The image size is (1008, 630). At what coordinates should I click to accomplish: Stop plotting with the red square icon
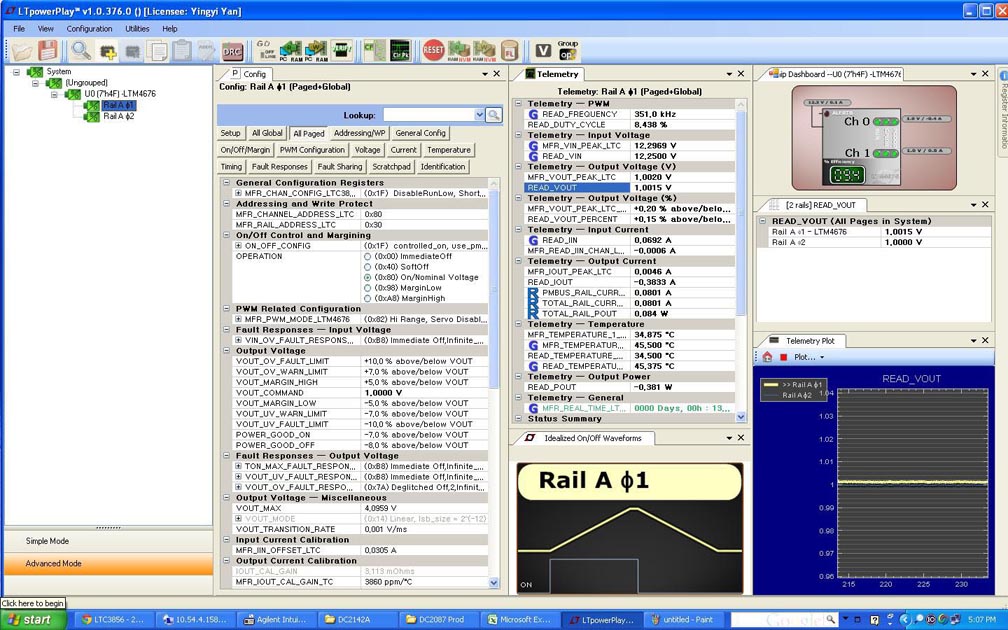pos(784,357)
